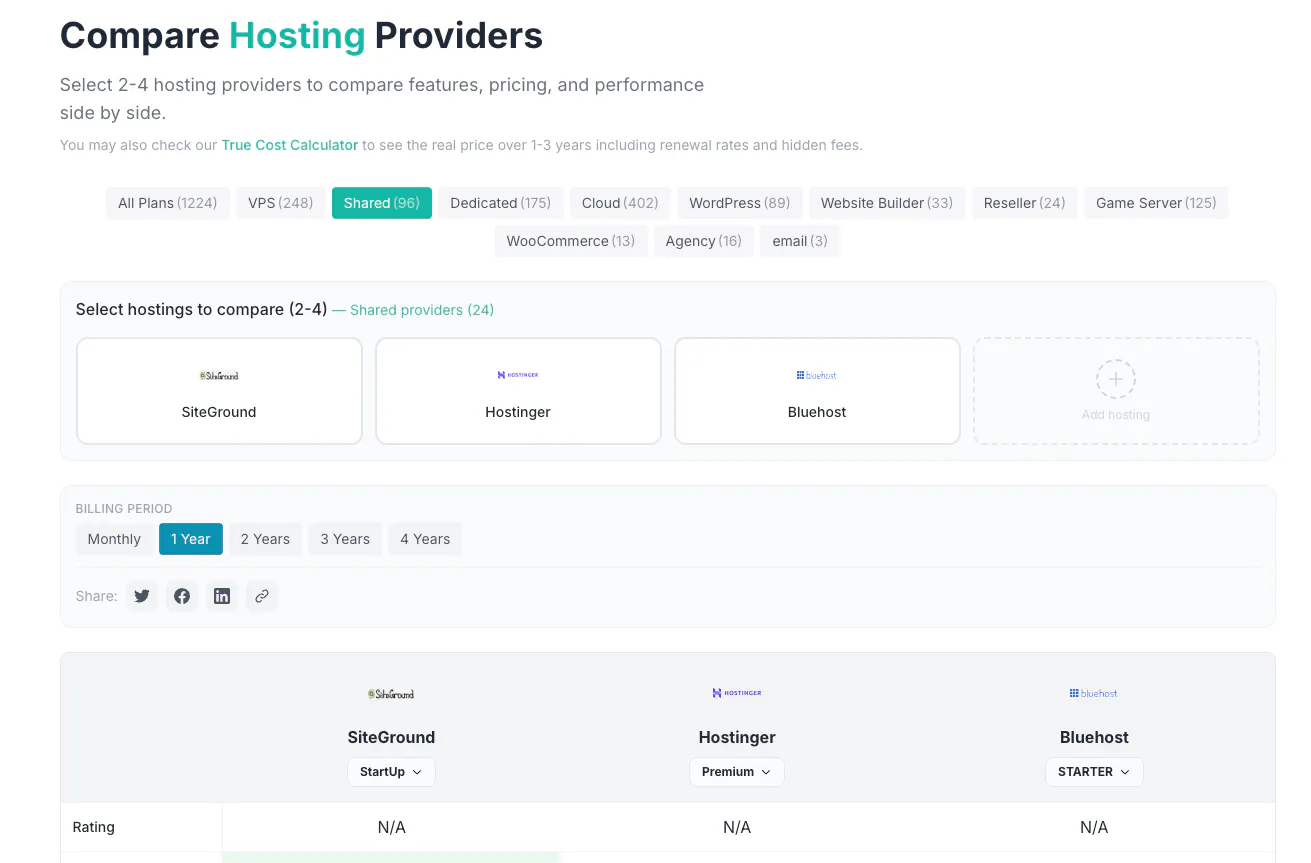Viewport: 1311px width, 863px height.
Task: Open Hostinger Premium plan dropdown
Action: (737, 772)
